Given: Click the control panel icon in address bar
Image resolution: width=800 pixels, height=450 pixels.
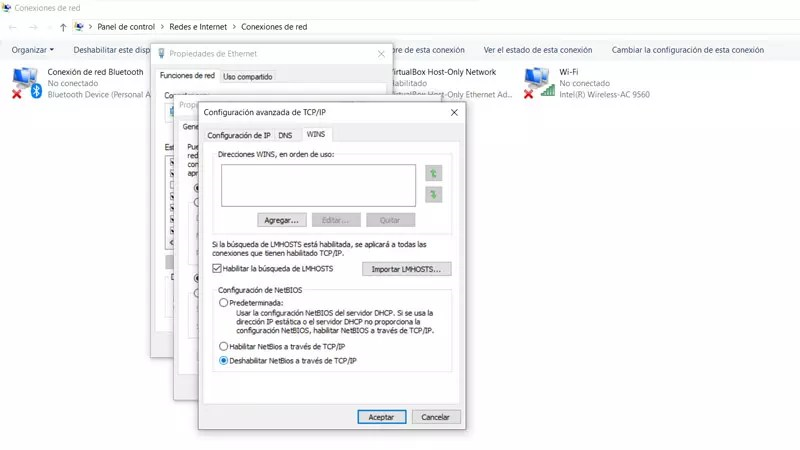Looking at the screenshot, I should 80,27.
